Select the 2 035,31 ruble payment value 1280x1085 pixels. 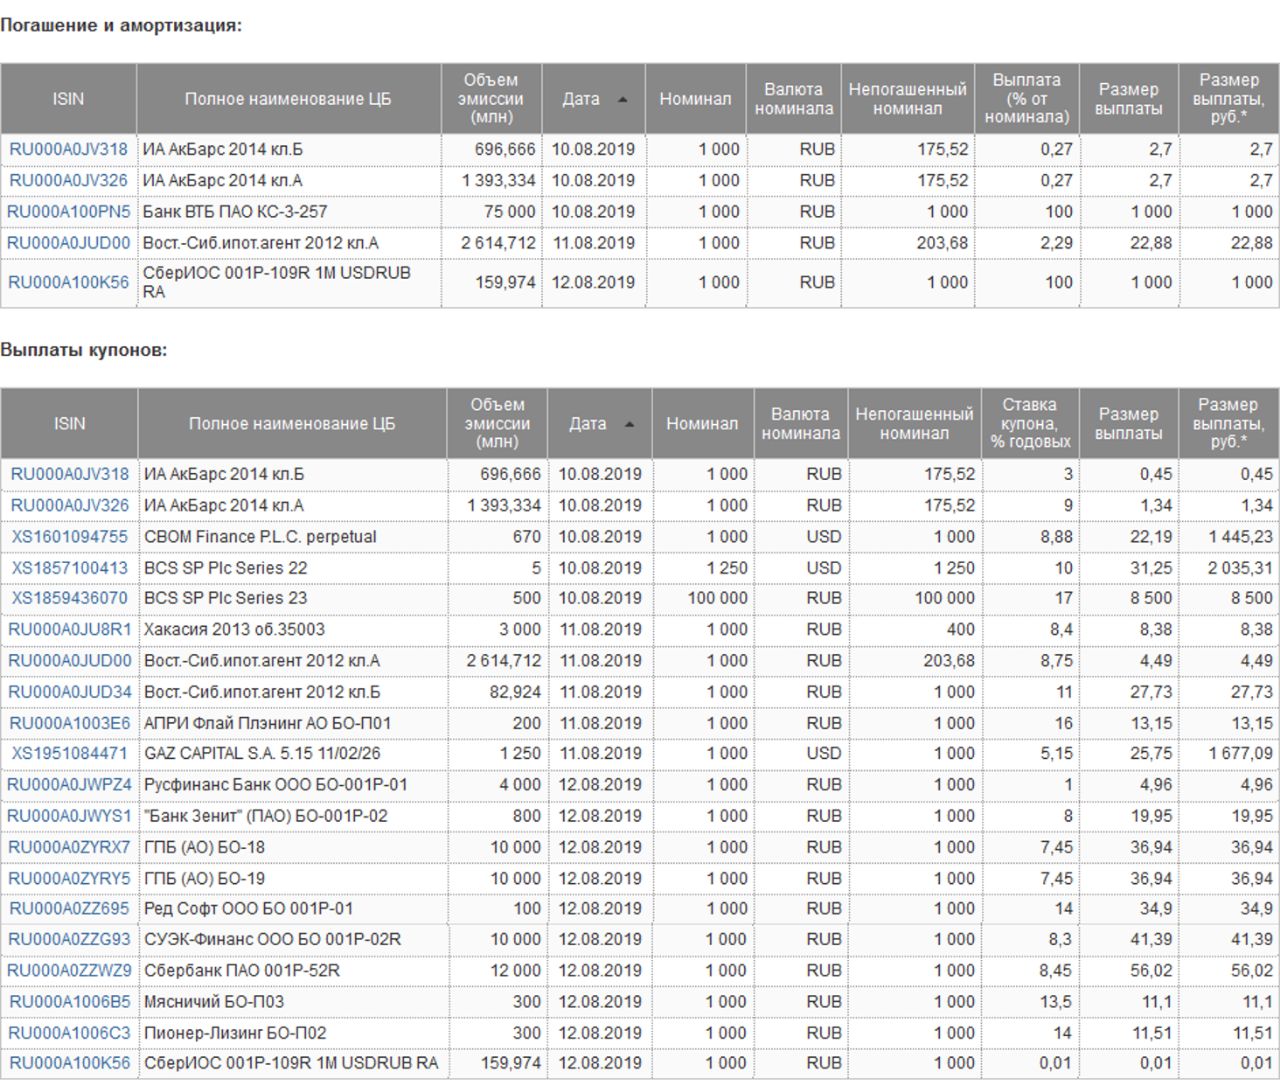click(x=1240, y=568)
